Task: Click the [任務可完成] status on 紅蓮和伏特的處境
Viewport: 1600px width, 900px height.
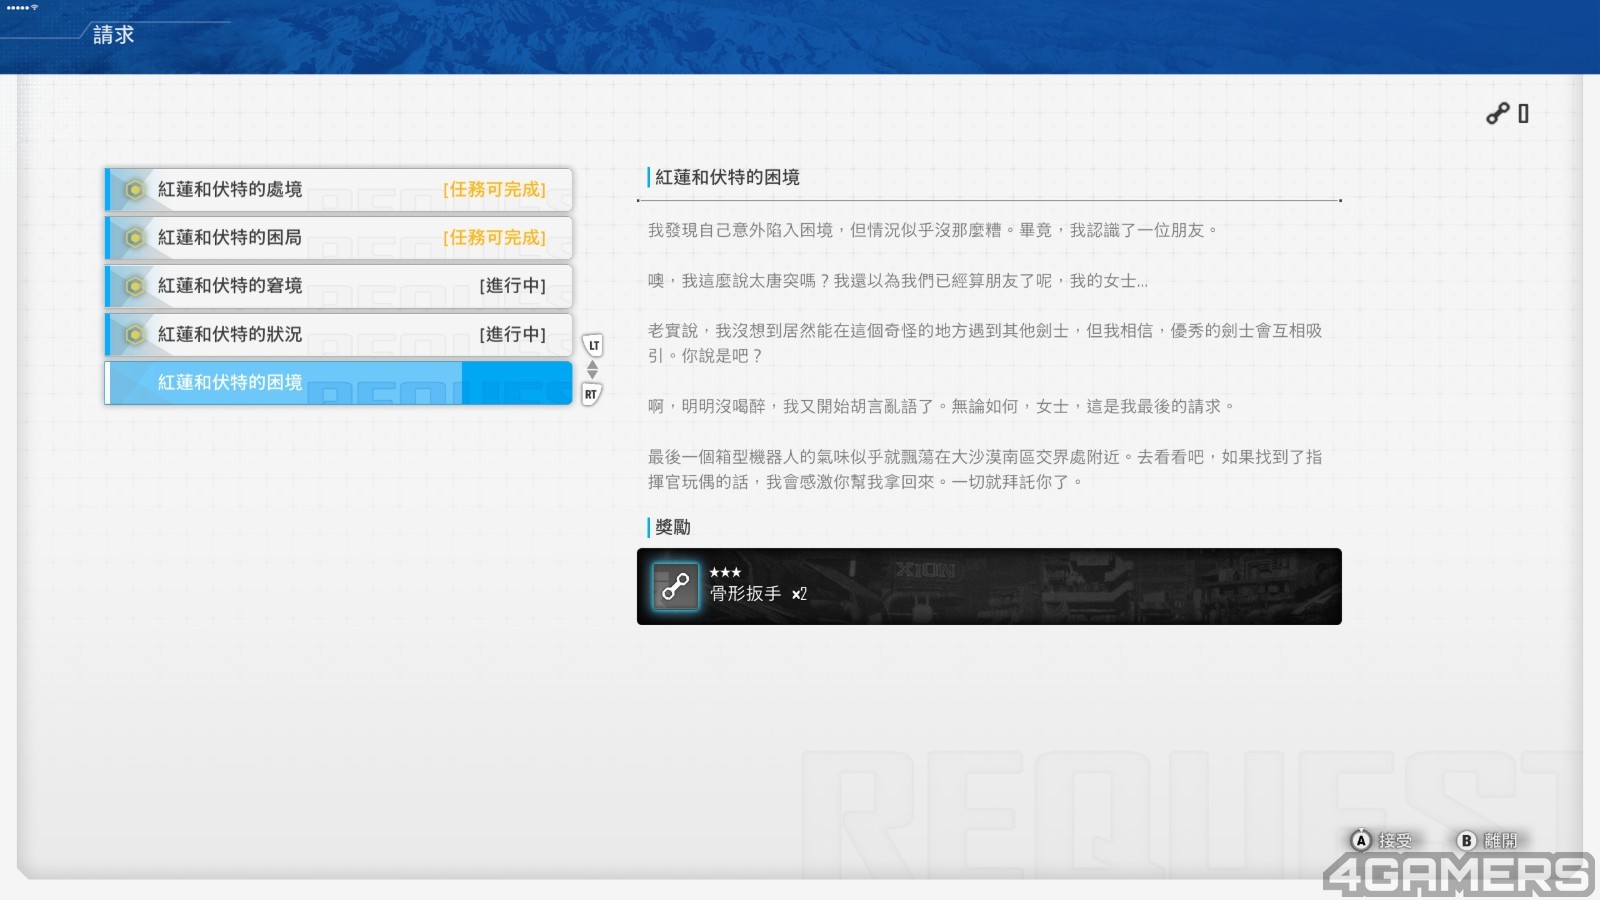Action: [495, 189]
